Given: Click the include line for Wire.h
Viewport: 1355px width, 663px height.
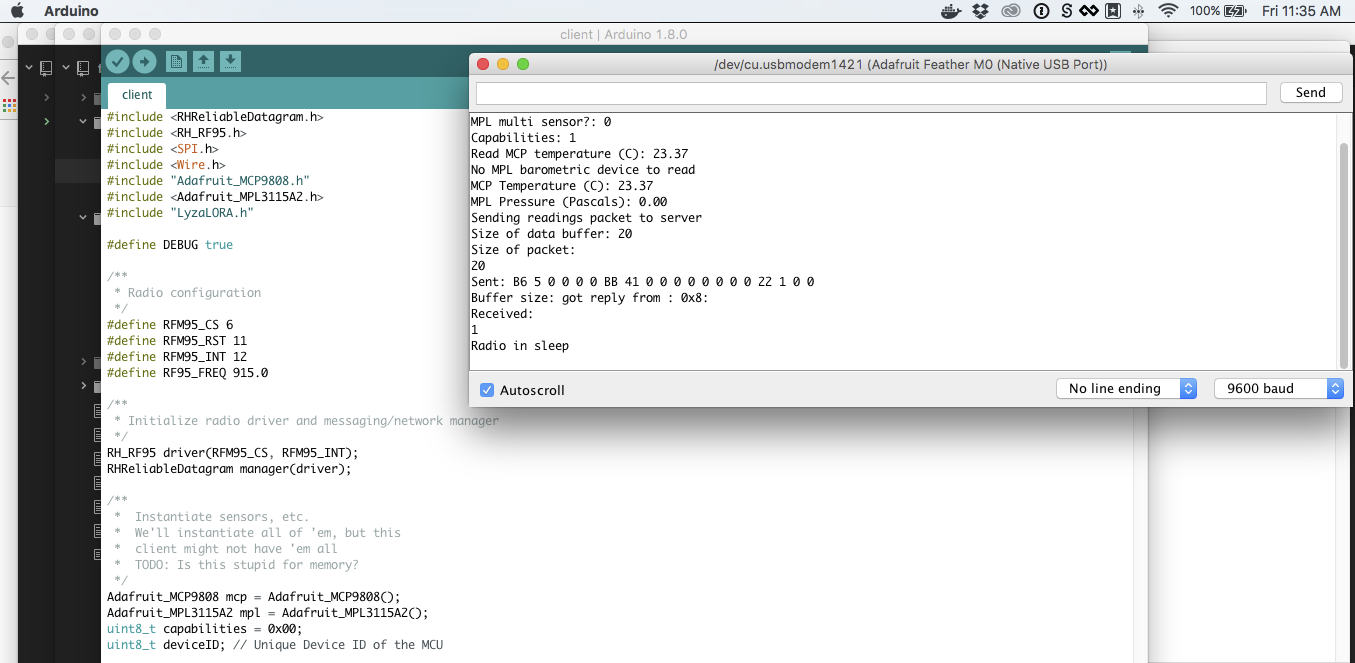Looking at the screenshot, I should click(166, 165).
